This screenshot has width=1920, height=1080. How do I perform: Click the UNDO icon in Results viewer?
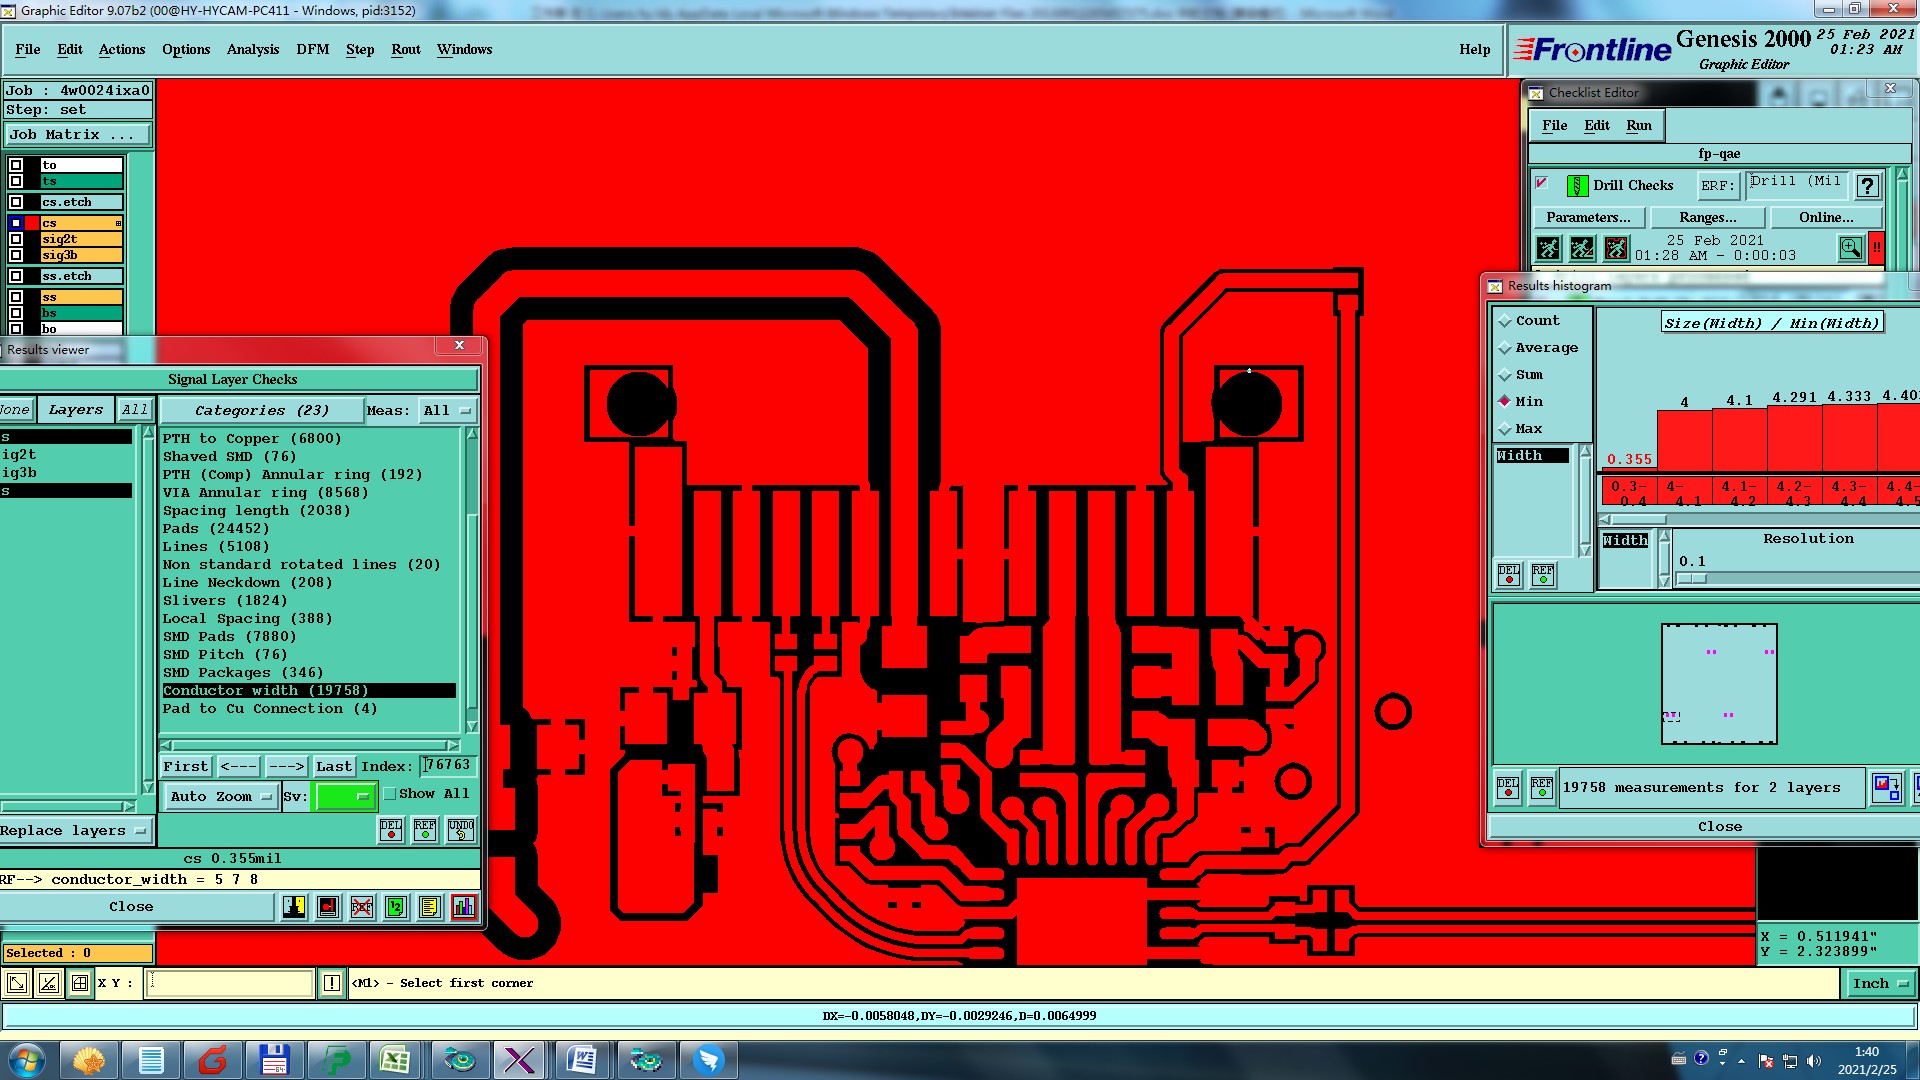(x=460, y=830)
